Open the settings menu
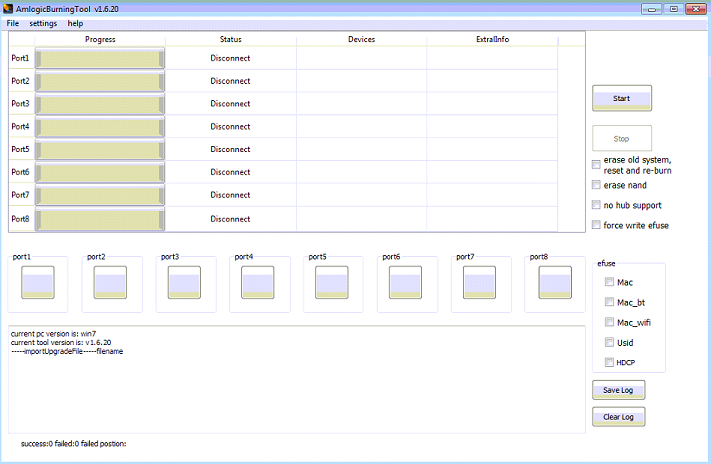Viewport: 711px width, 464px height. tap(43, 23)
